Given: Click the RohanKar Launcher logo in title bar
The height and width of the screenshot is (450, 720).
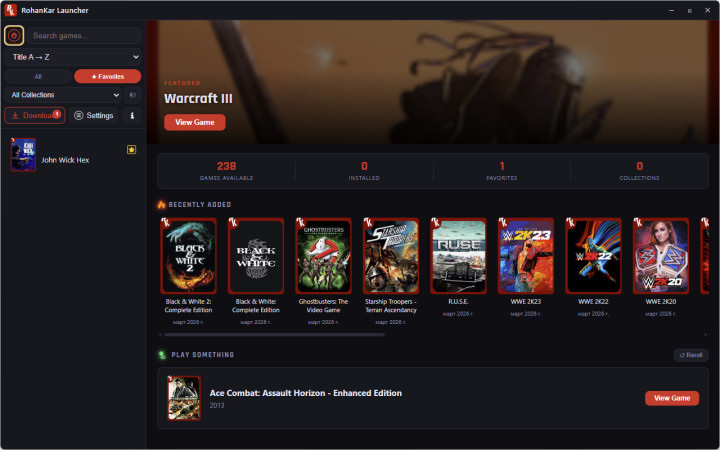Looking at the screenshot, I should 10,9.
